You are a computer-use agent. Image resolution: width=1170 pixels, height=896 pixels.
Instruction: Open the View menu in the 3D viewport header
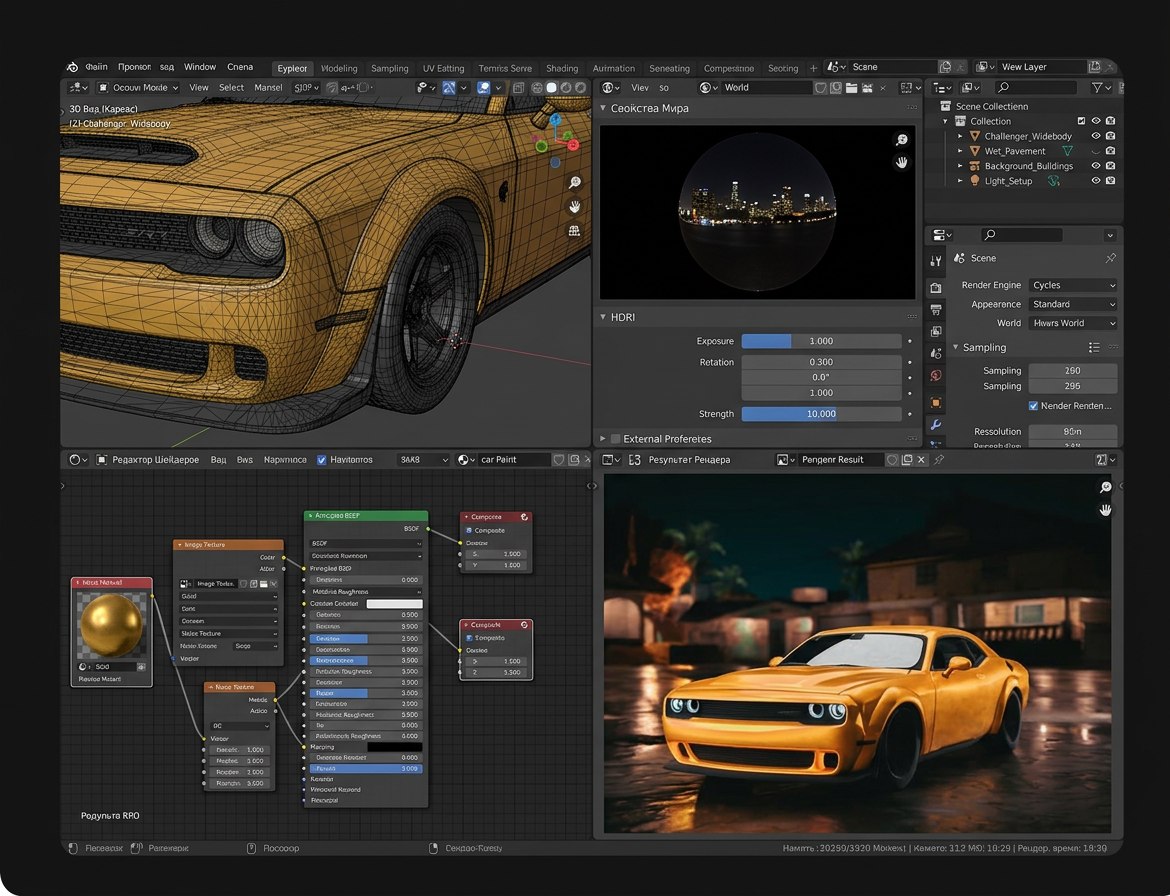tap(198, 88)
